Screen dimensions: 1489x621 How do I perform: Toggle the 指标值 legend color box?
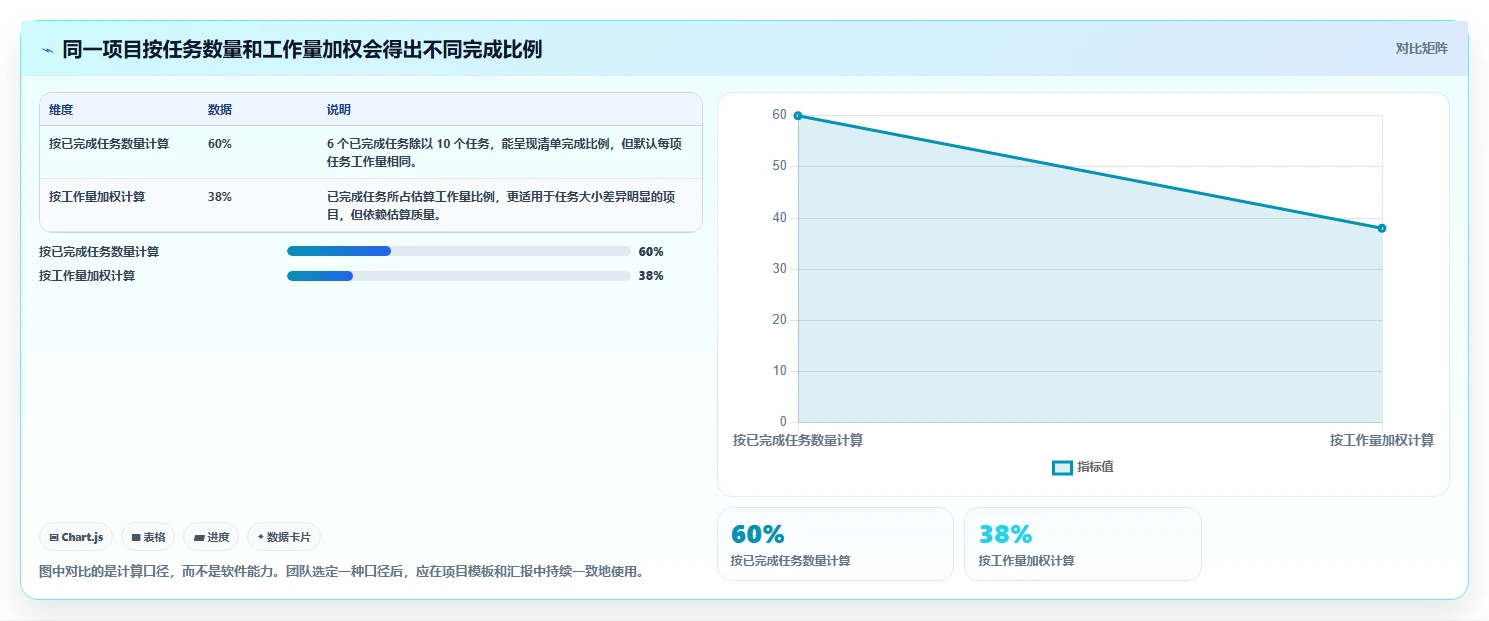pyautogui.click(x=1063, y=468)
